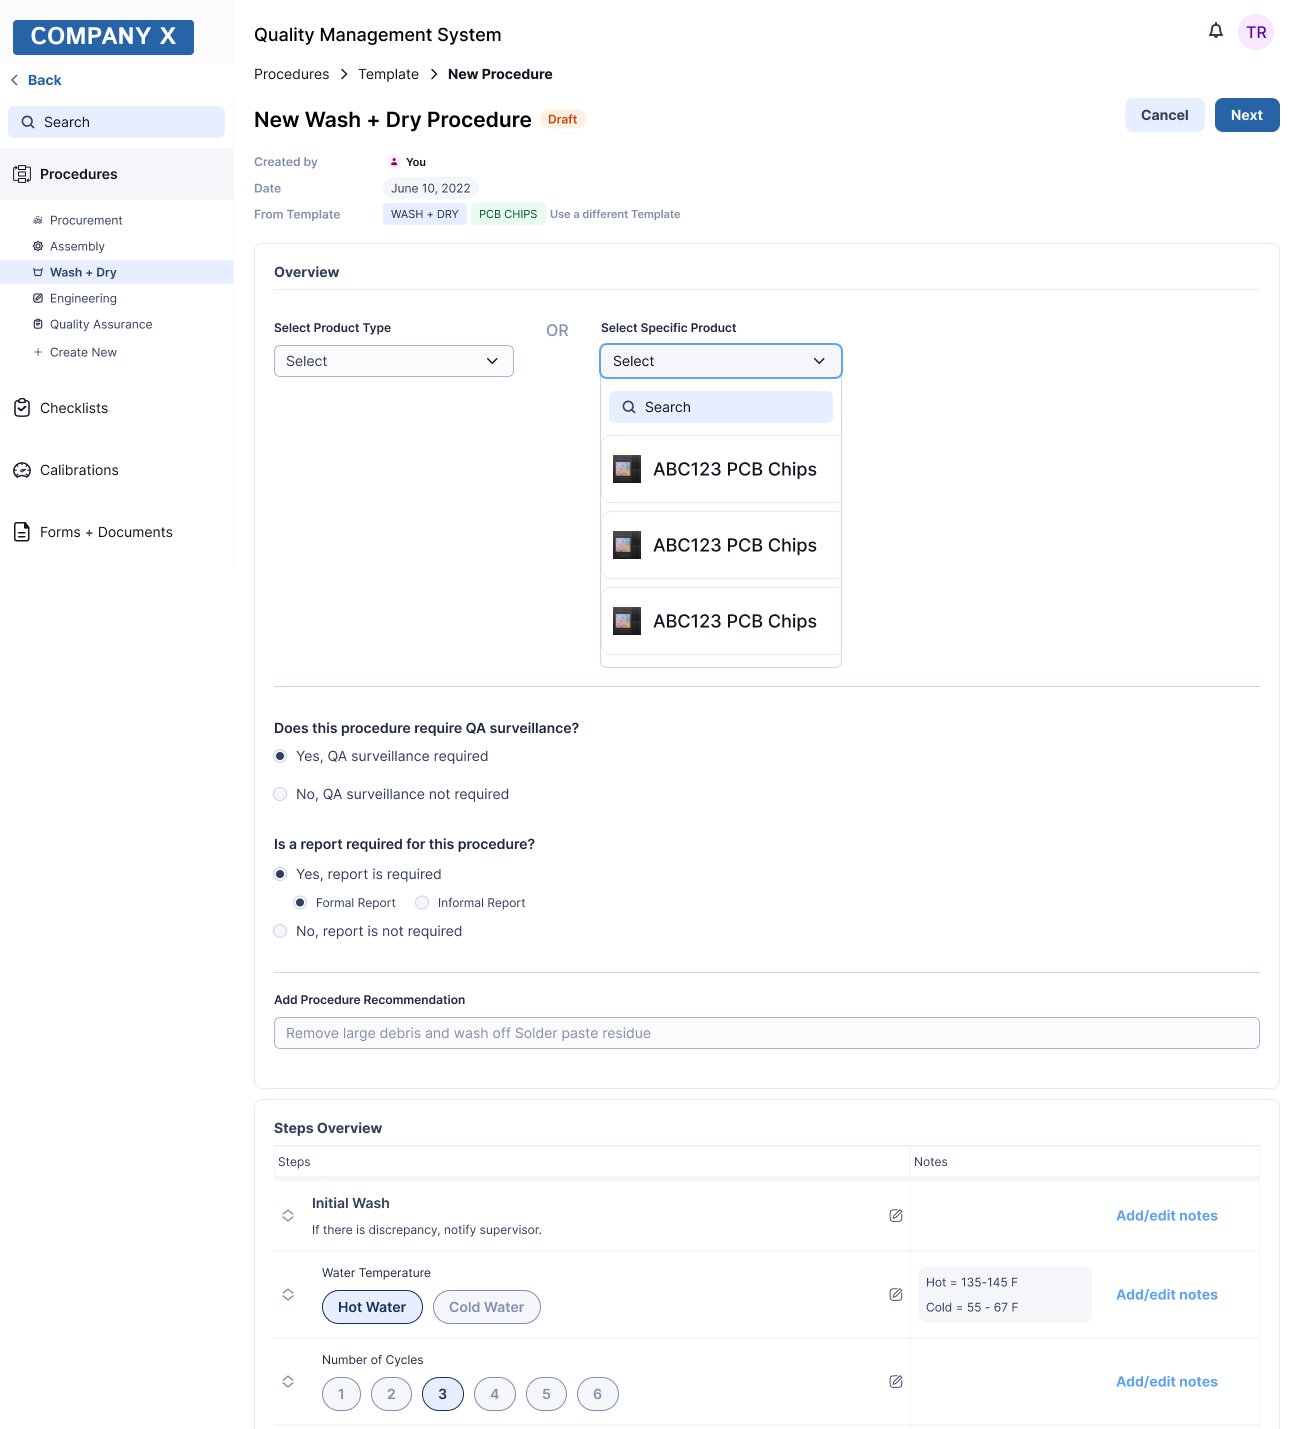Click the notification bell icon
The image size is (1312, 1429).
(1216, 31)
